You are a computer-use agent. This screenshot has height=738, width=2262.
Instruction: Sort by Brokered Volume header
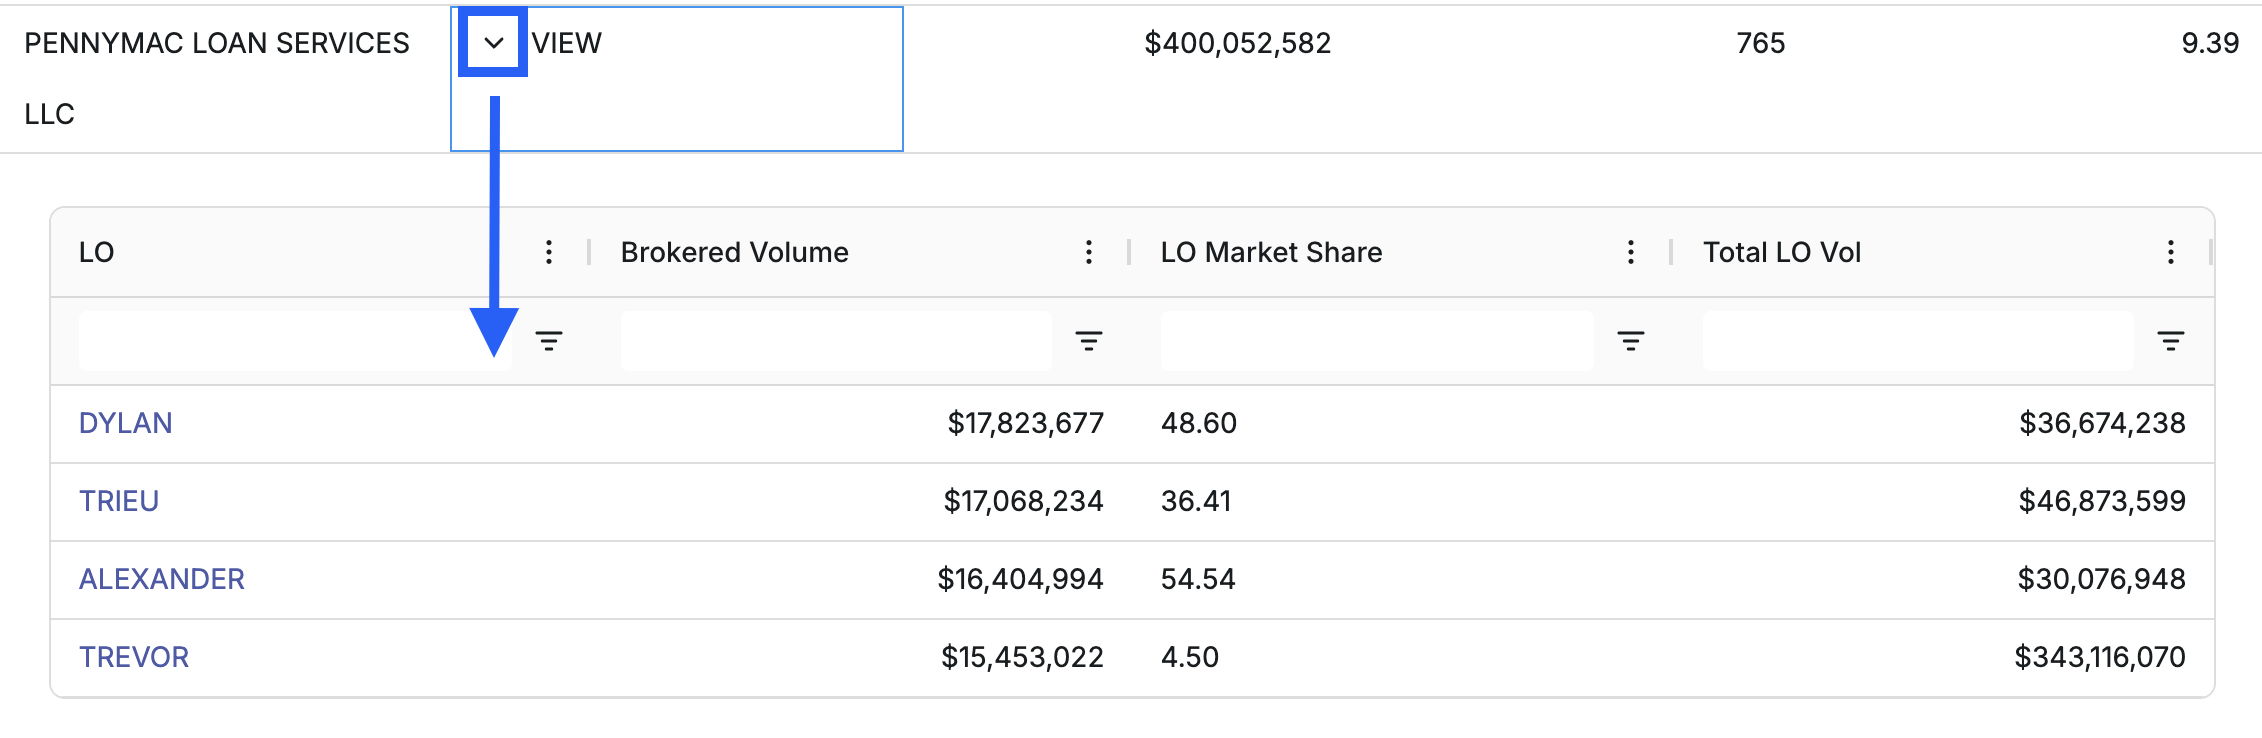pos(735,252)
